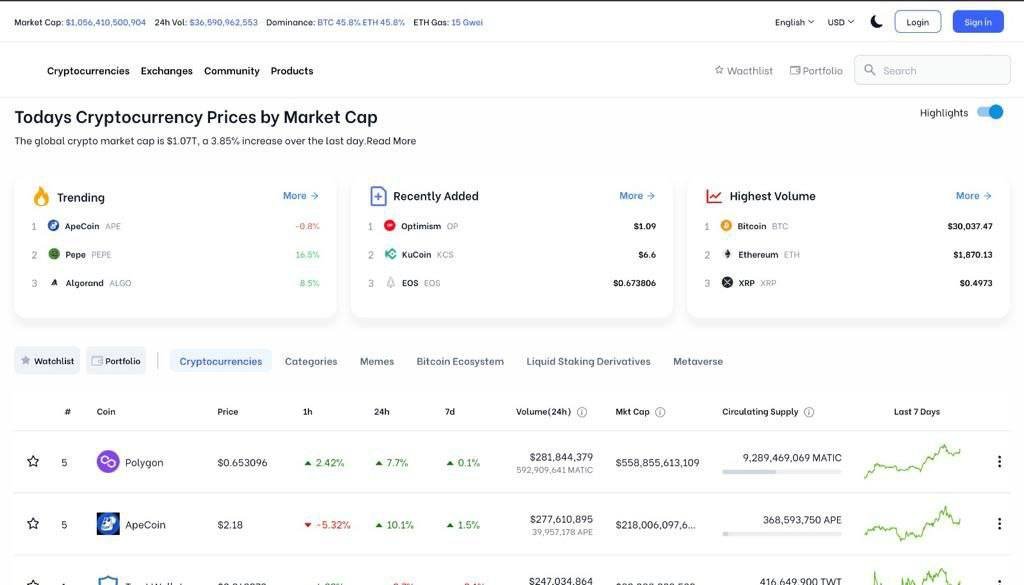Click the EOS coin icon
Image resolution: width=1024 pixels, height=585 pixels.
[391, 283]
